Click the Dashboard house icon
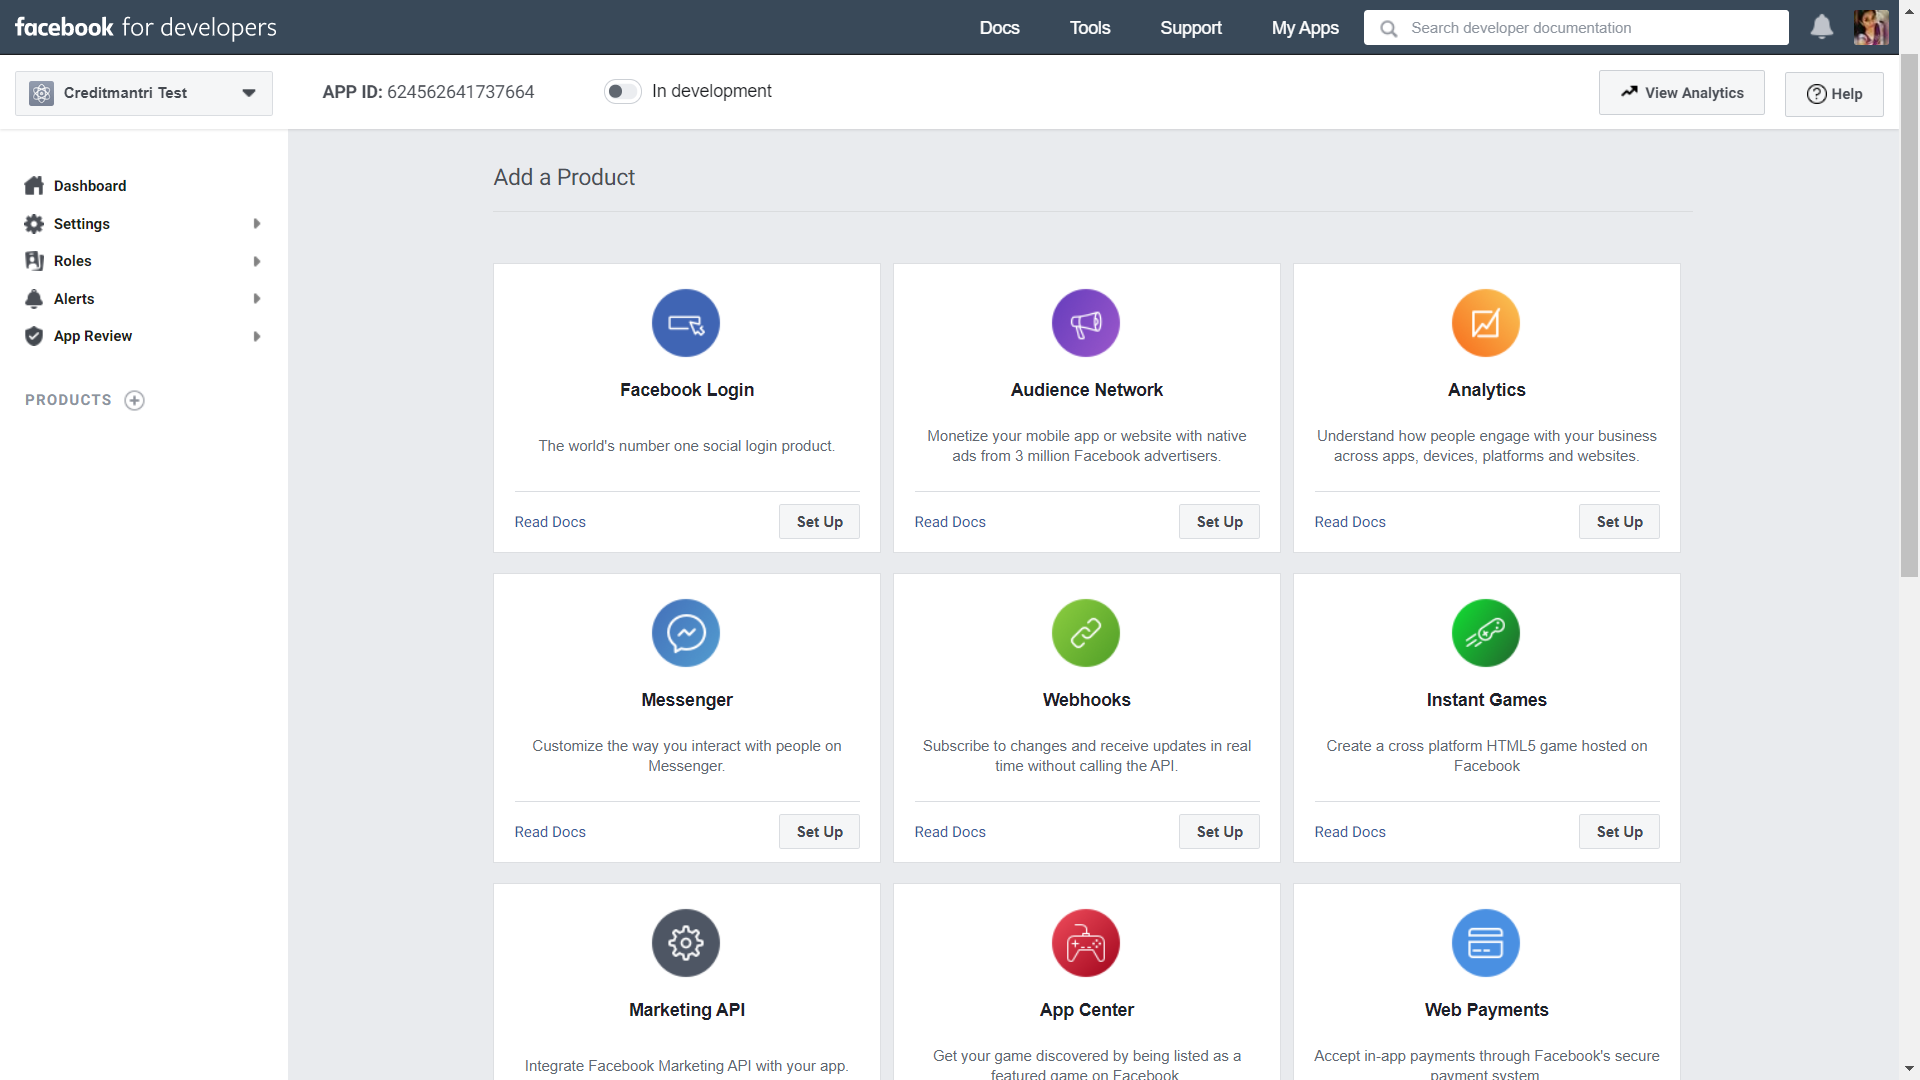This screenshot has height=1080, width=1920. (34, 186)
